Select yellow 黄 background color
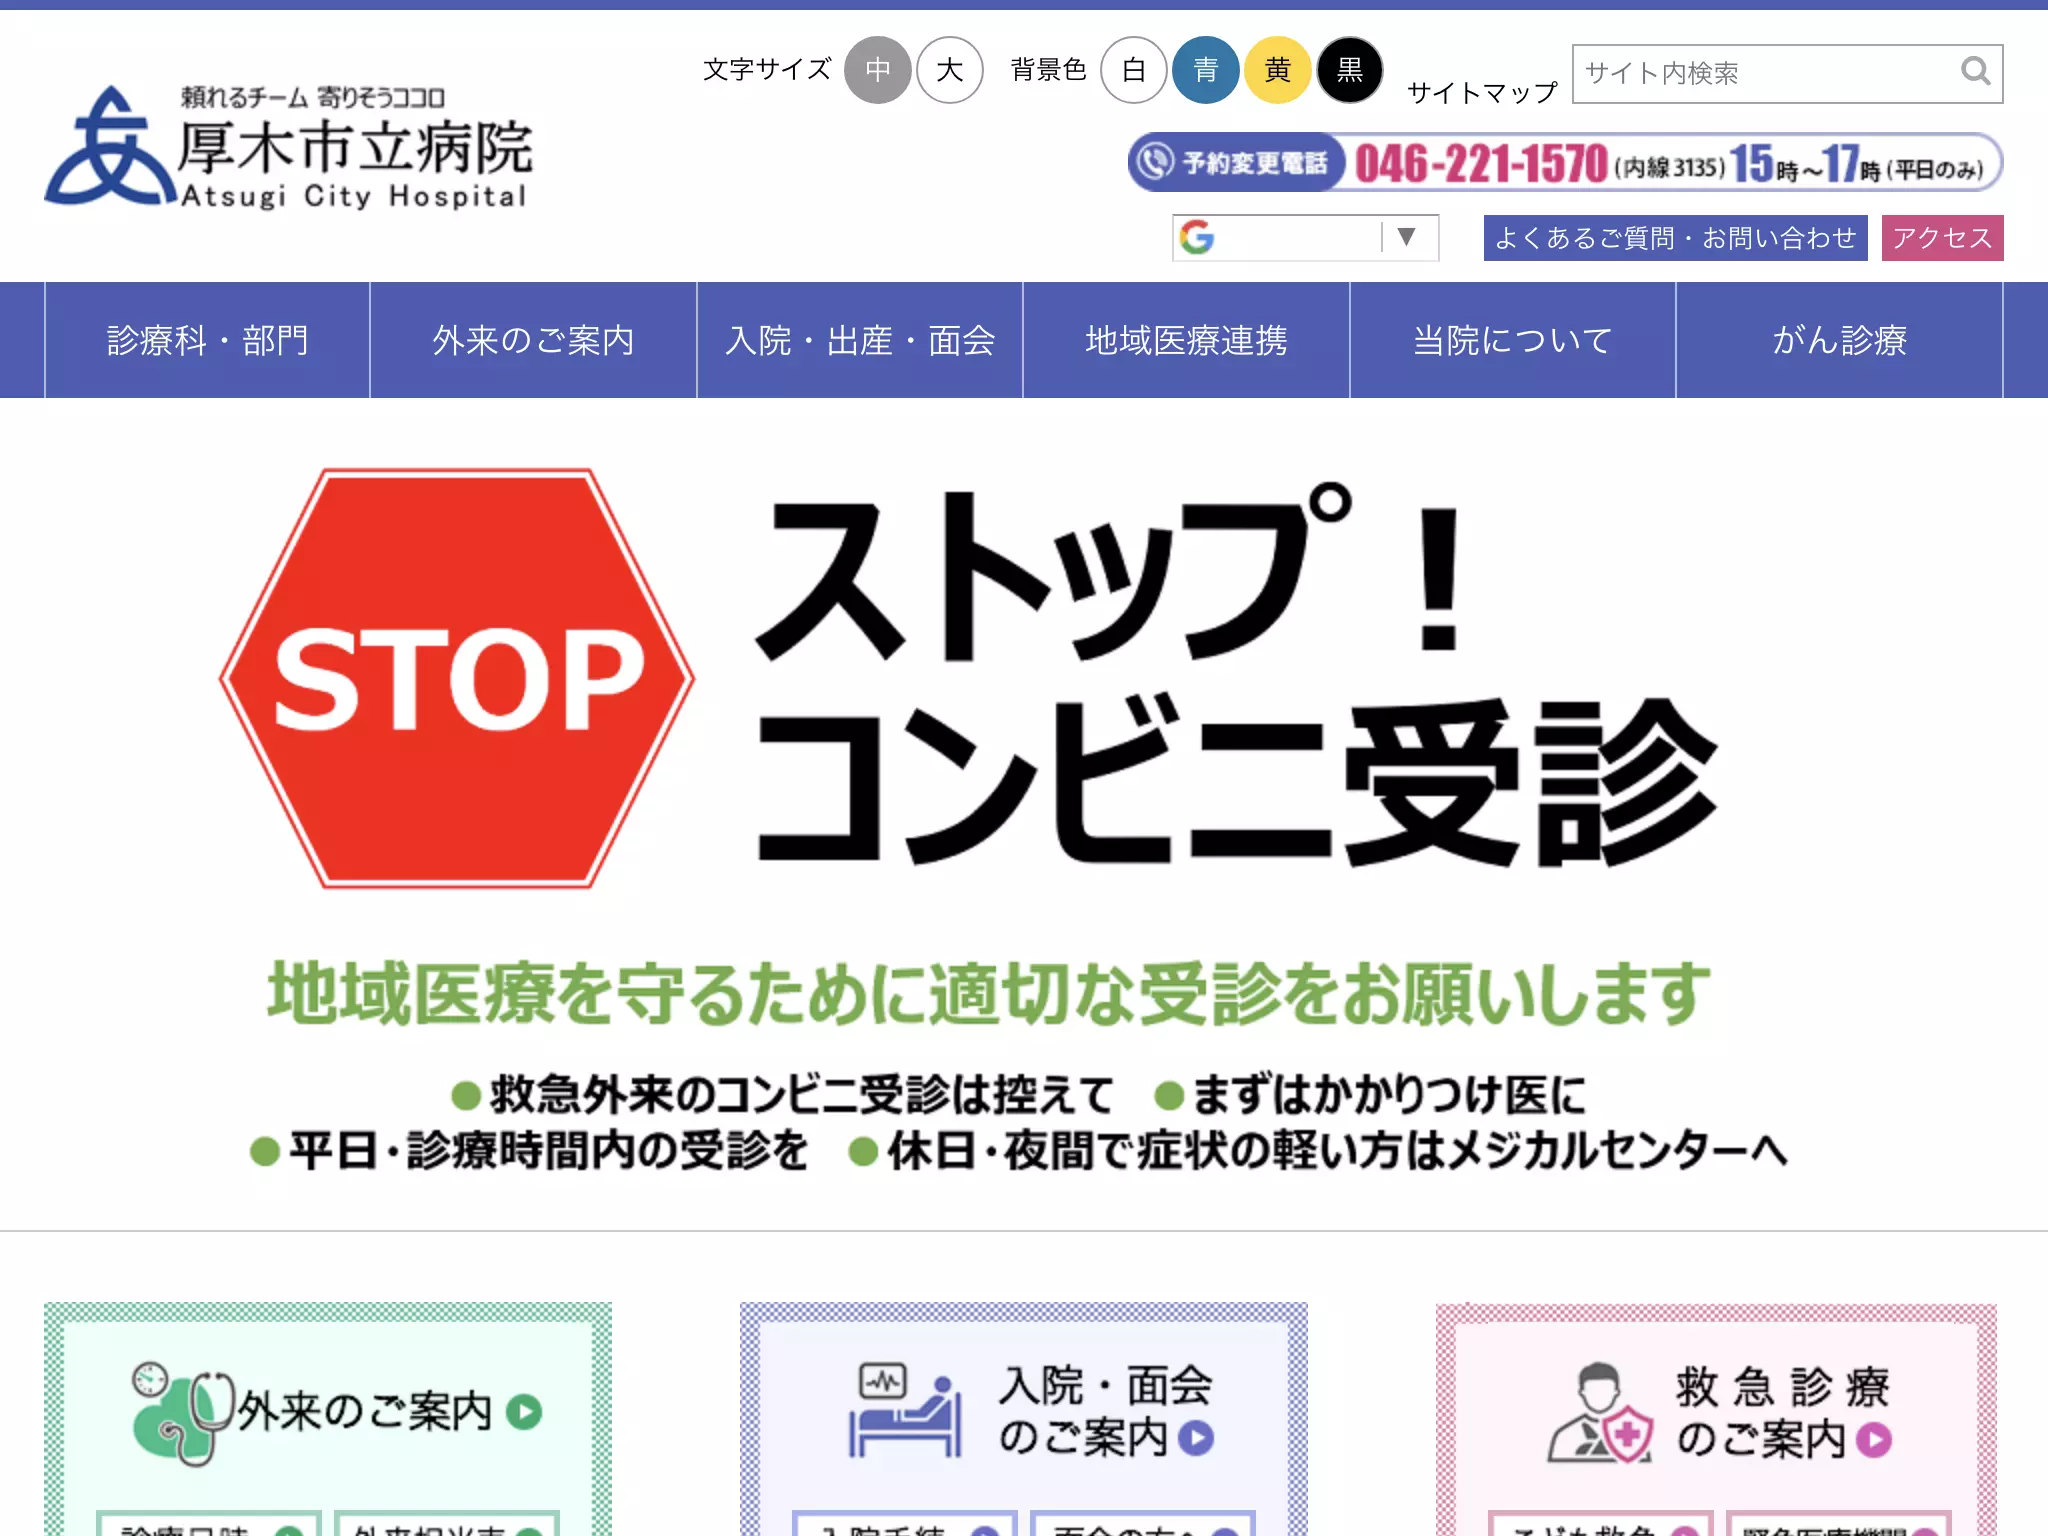 [x=1278, y=70]
